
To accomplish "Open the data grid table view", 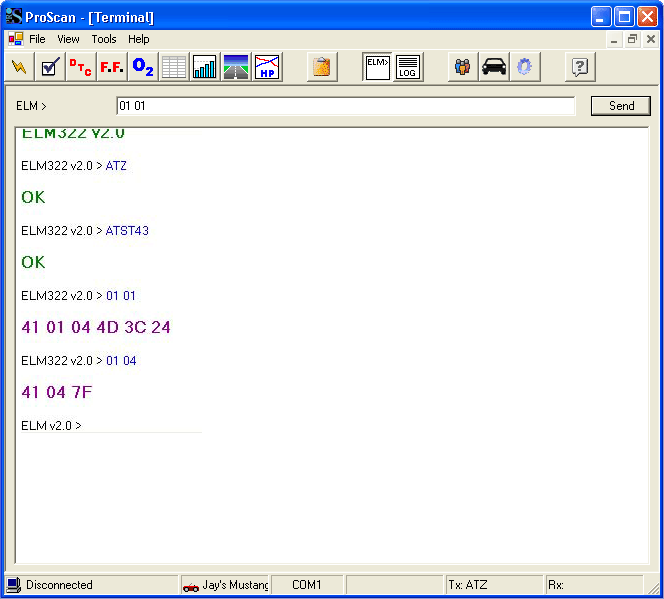I will (x=174, y=66).
